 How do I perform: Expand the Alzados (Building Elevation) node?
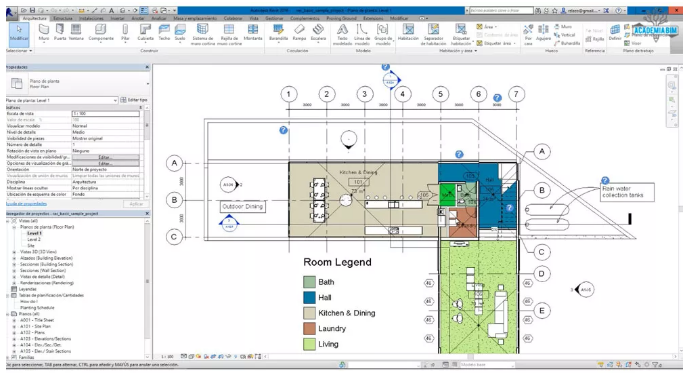(14, 258)
